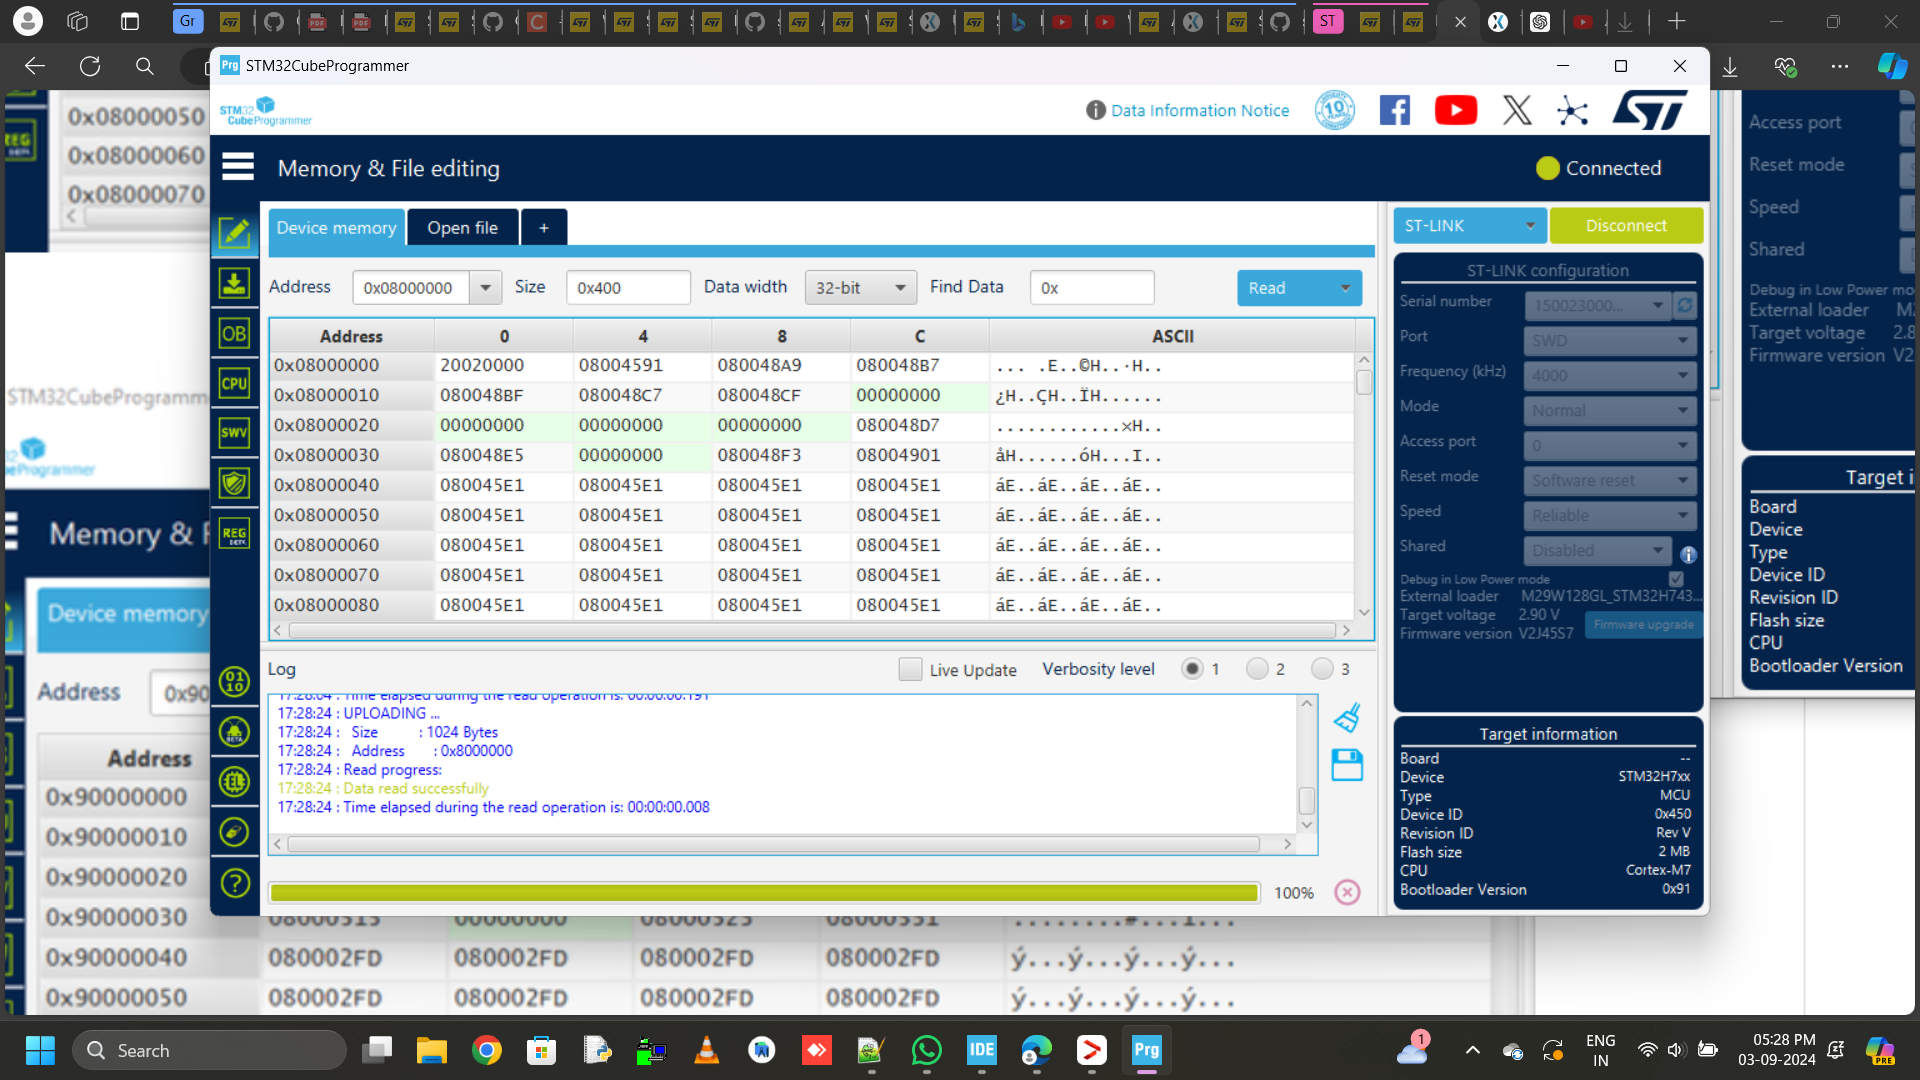Viewport: 1920px width, 1080px height.
Task: Open the Erasing & Programming panel
Action: [234, 283]
